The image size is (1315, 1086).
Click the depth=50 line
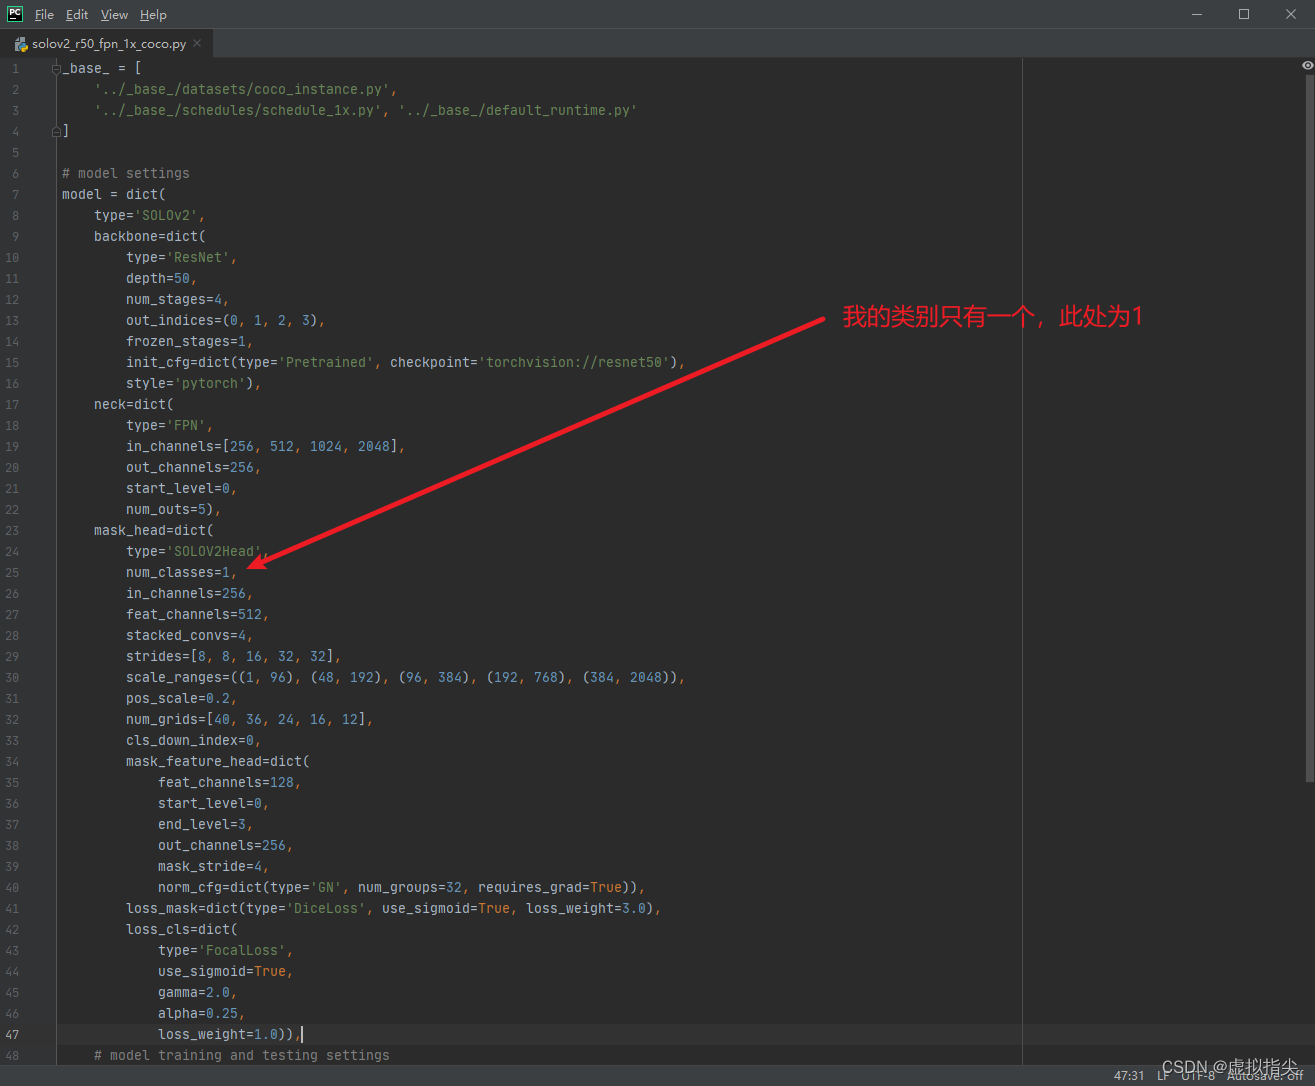[x=162, y=278]
